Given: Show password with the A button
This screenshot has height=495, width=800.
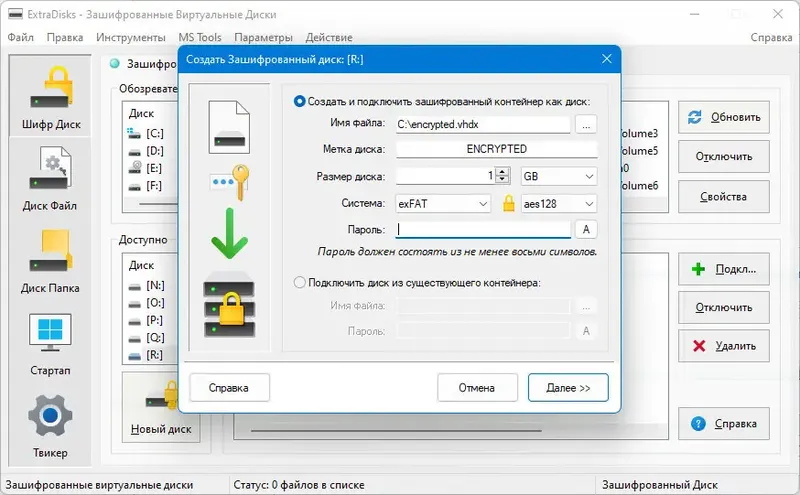Looking at the screenshot, I should pos(586,230).
